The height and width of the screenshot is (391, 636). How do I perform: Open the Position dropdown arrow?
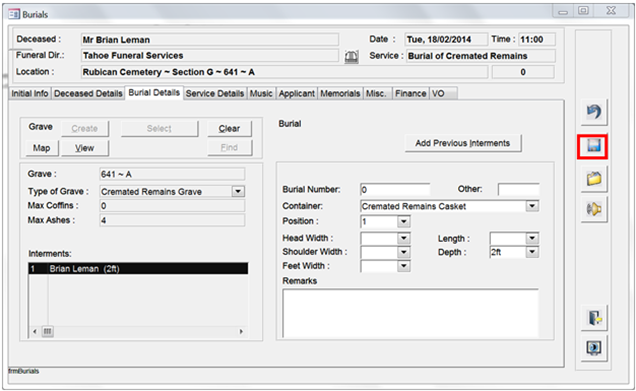pos(404,221)
